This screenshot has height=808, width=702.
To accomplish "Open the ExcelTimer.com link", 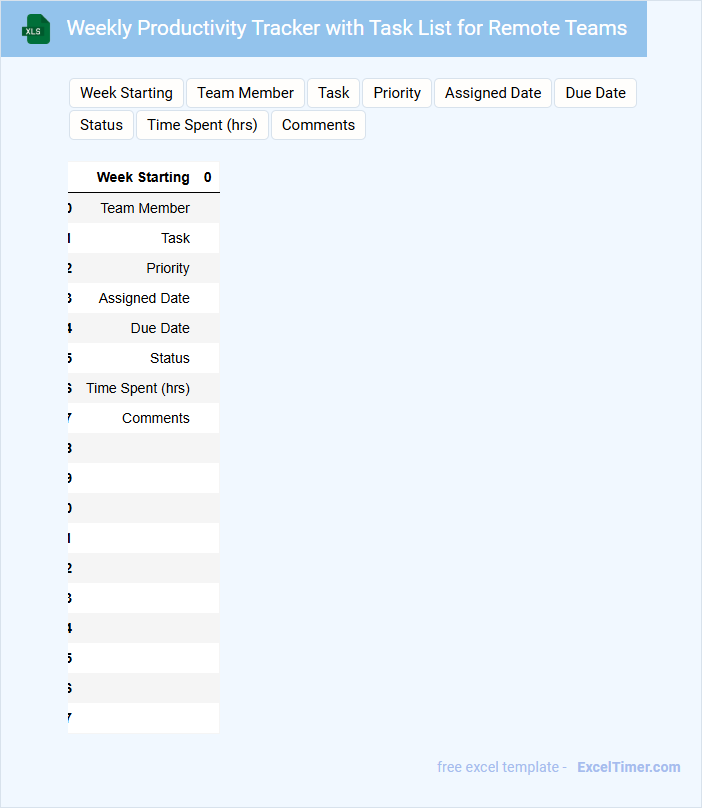I will [x=628, y=767].
